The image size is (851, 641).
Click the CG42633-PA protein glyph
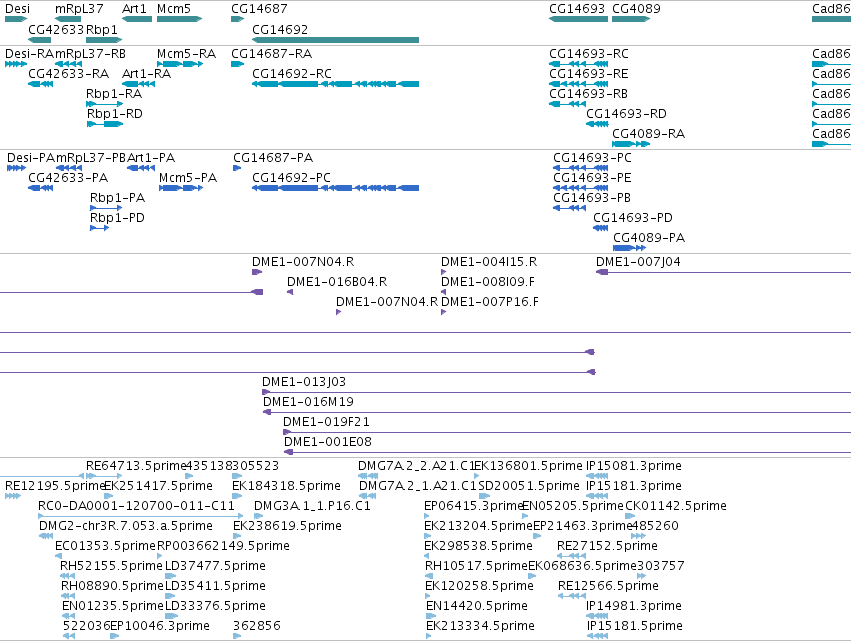41,188
